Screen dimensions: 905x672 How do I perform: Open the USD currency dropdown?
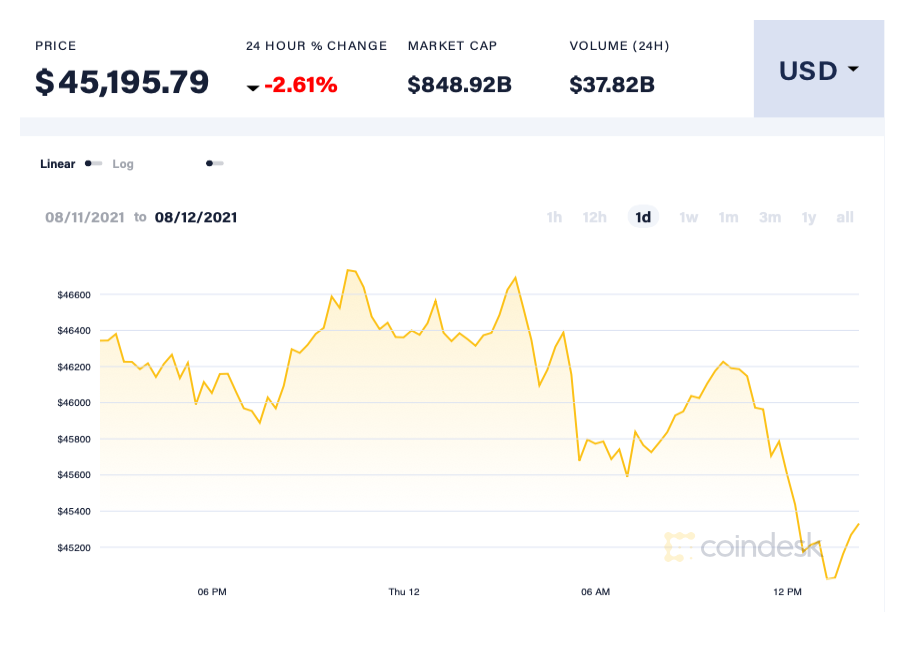[x=818, y=70]
